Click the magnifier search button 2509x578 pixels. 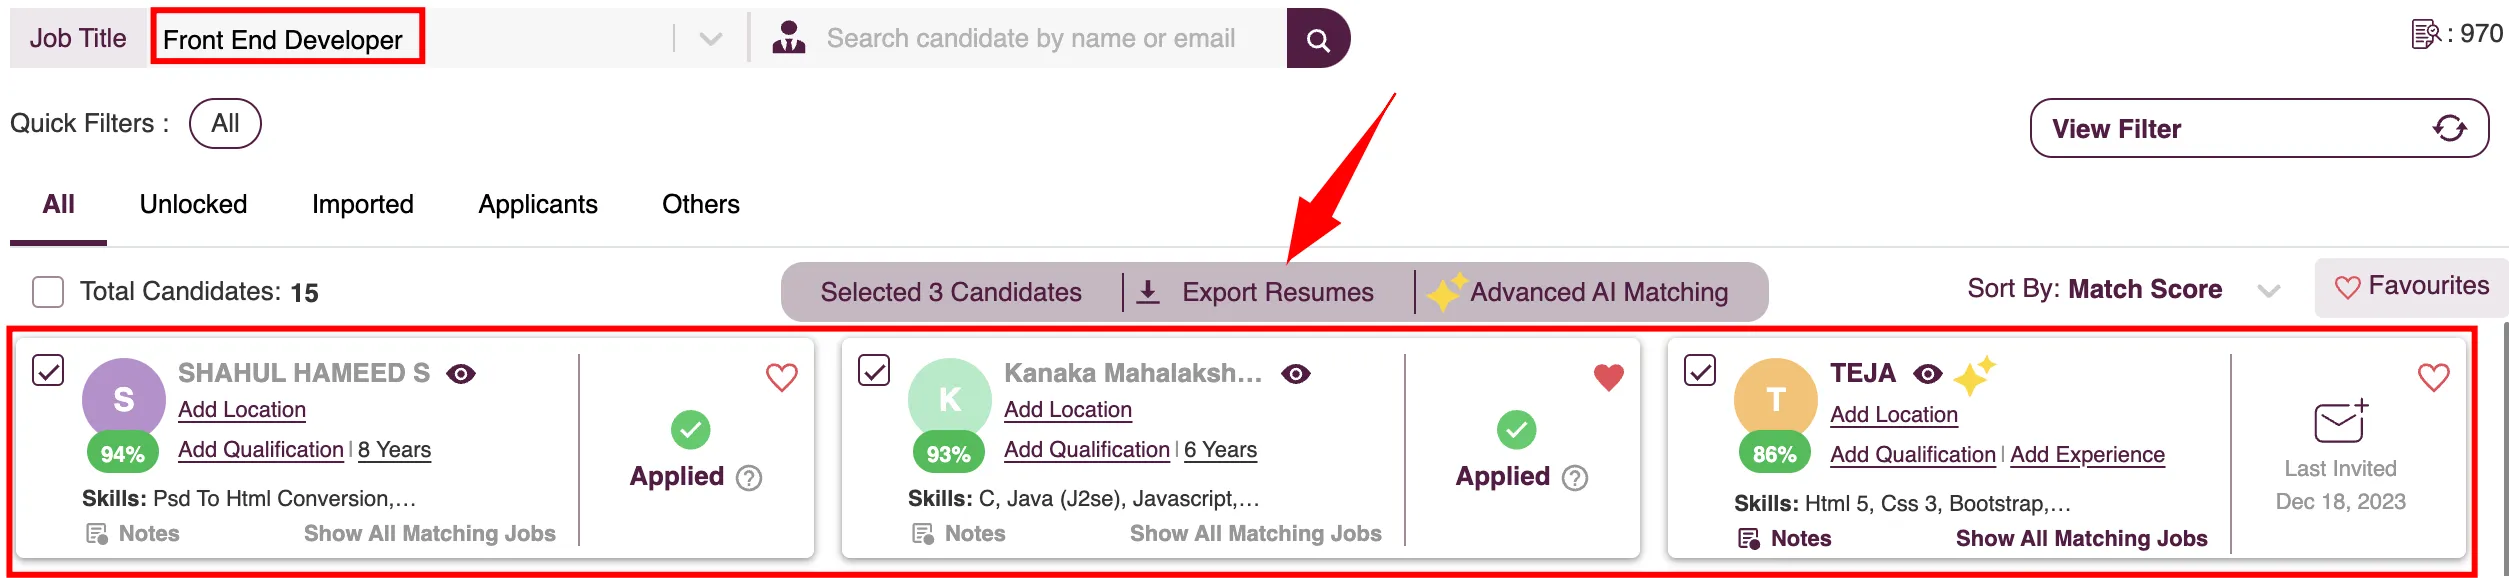click(x=1318, y=39)
